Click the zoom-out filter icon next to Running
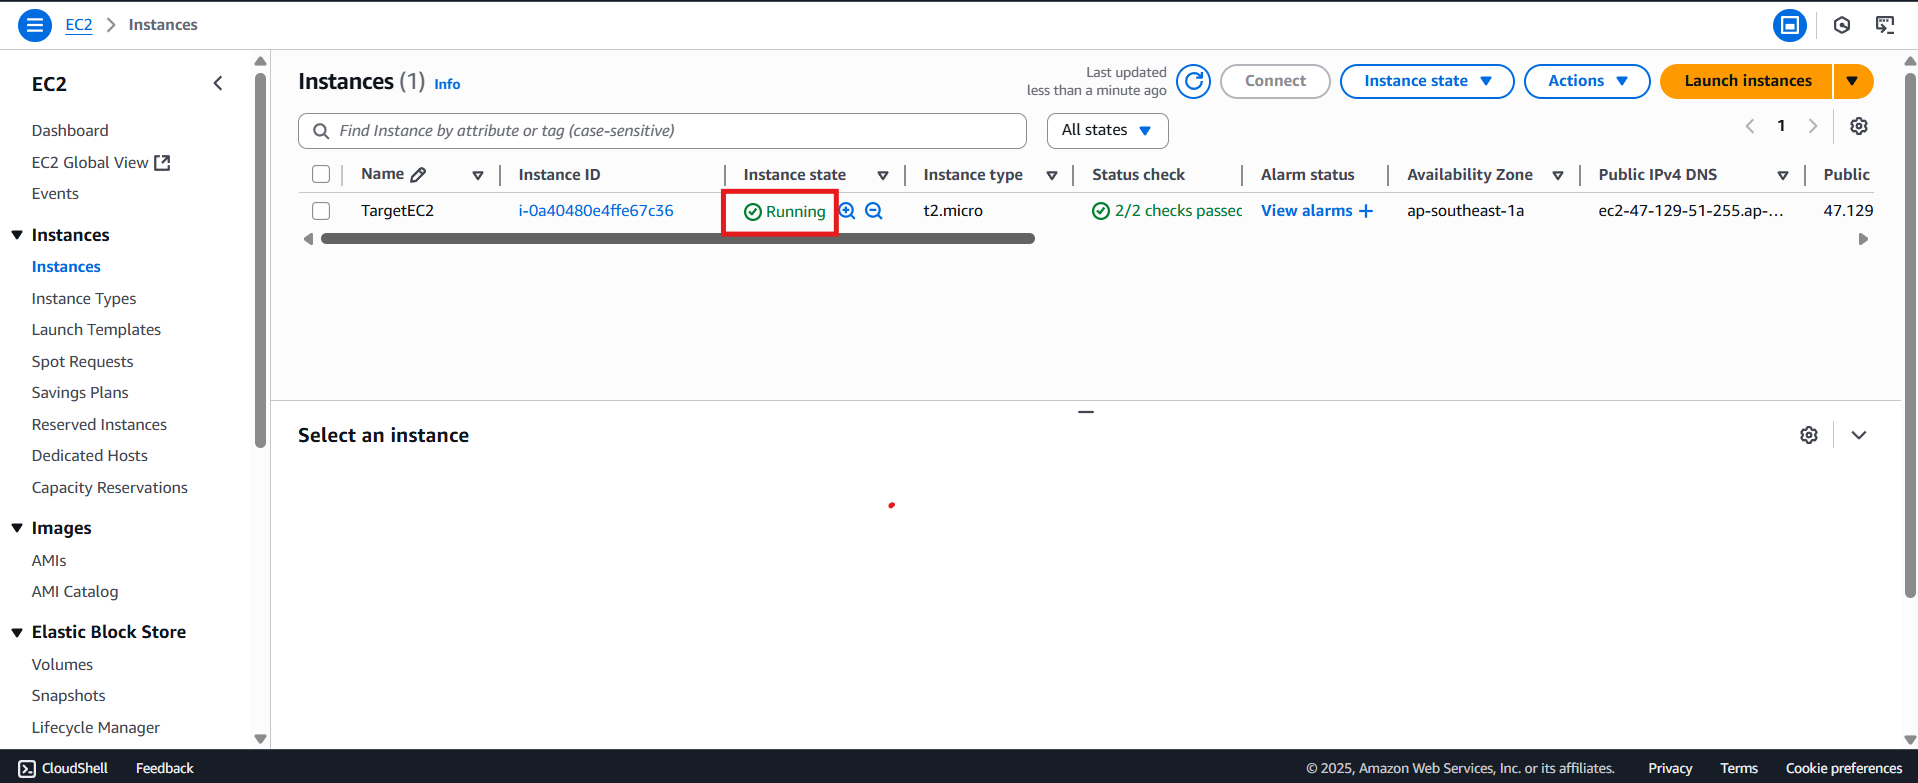Viewport: 1918px width, 783px height. point(874,211)
